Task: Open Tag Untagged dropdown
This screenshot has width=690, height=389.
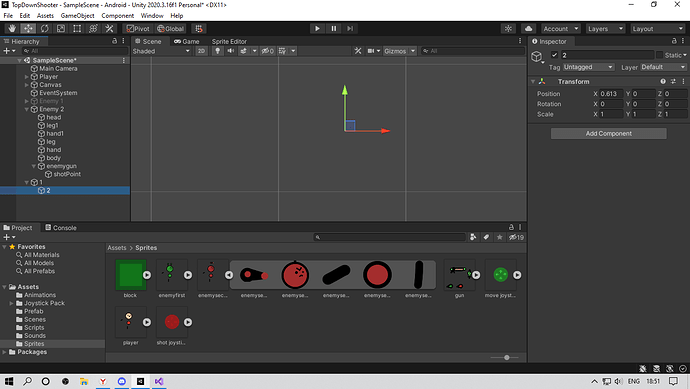Action: click(x=588, y=67)
